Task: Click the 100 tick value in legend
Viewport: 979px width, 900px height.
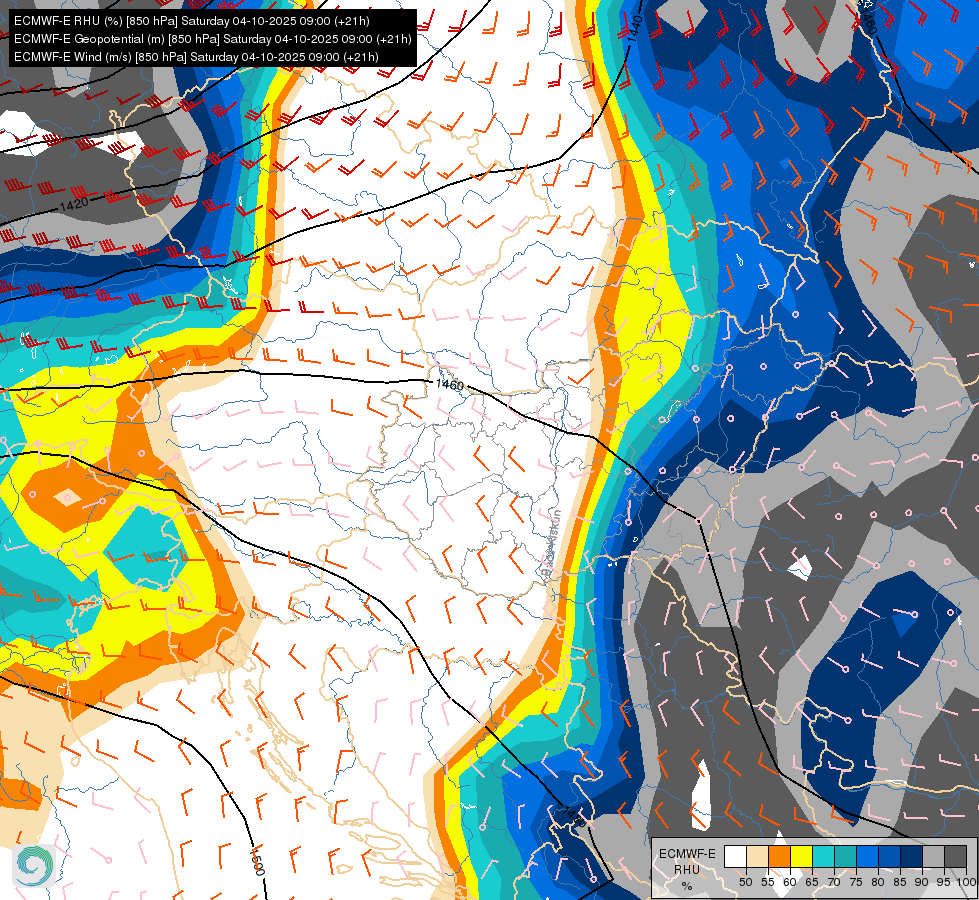Action: point(967,883)
